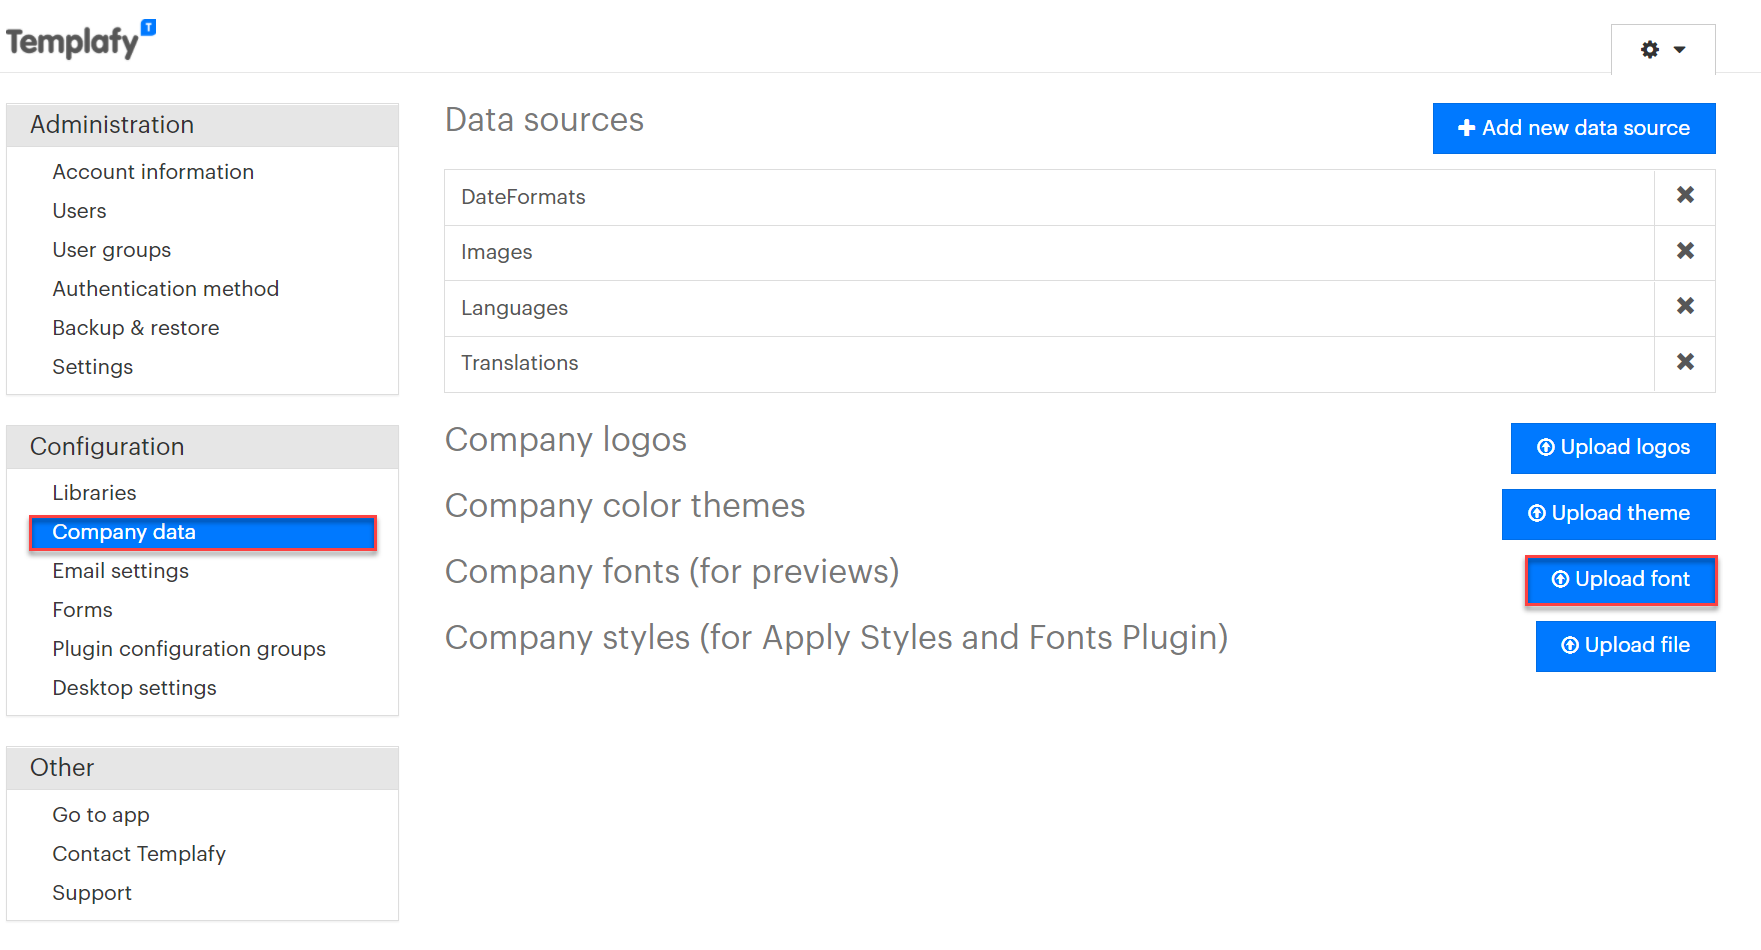Click the Templafy logo
The image size is (1761, 950).
point(81,40)
